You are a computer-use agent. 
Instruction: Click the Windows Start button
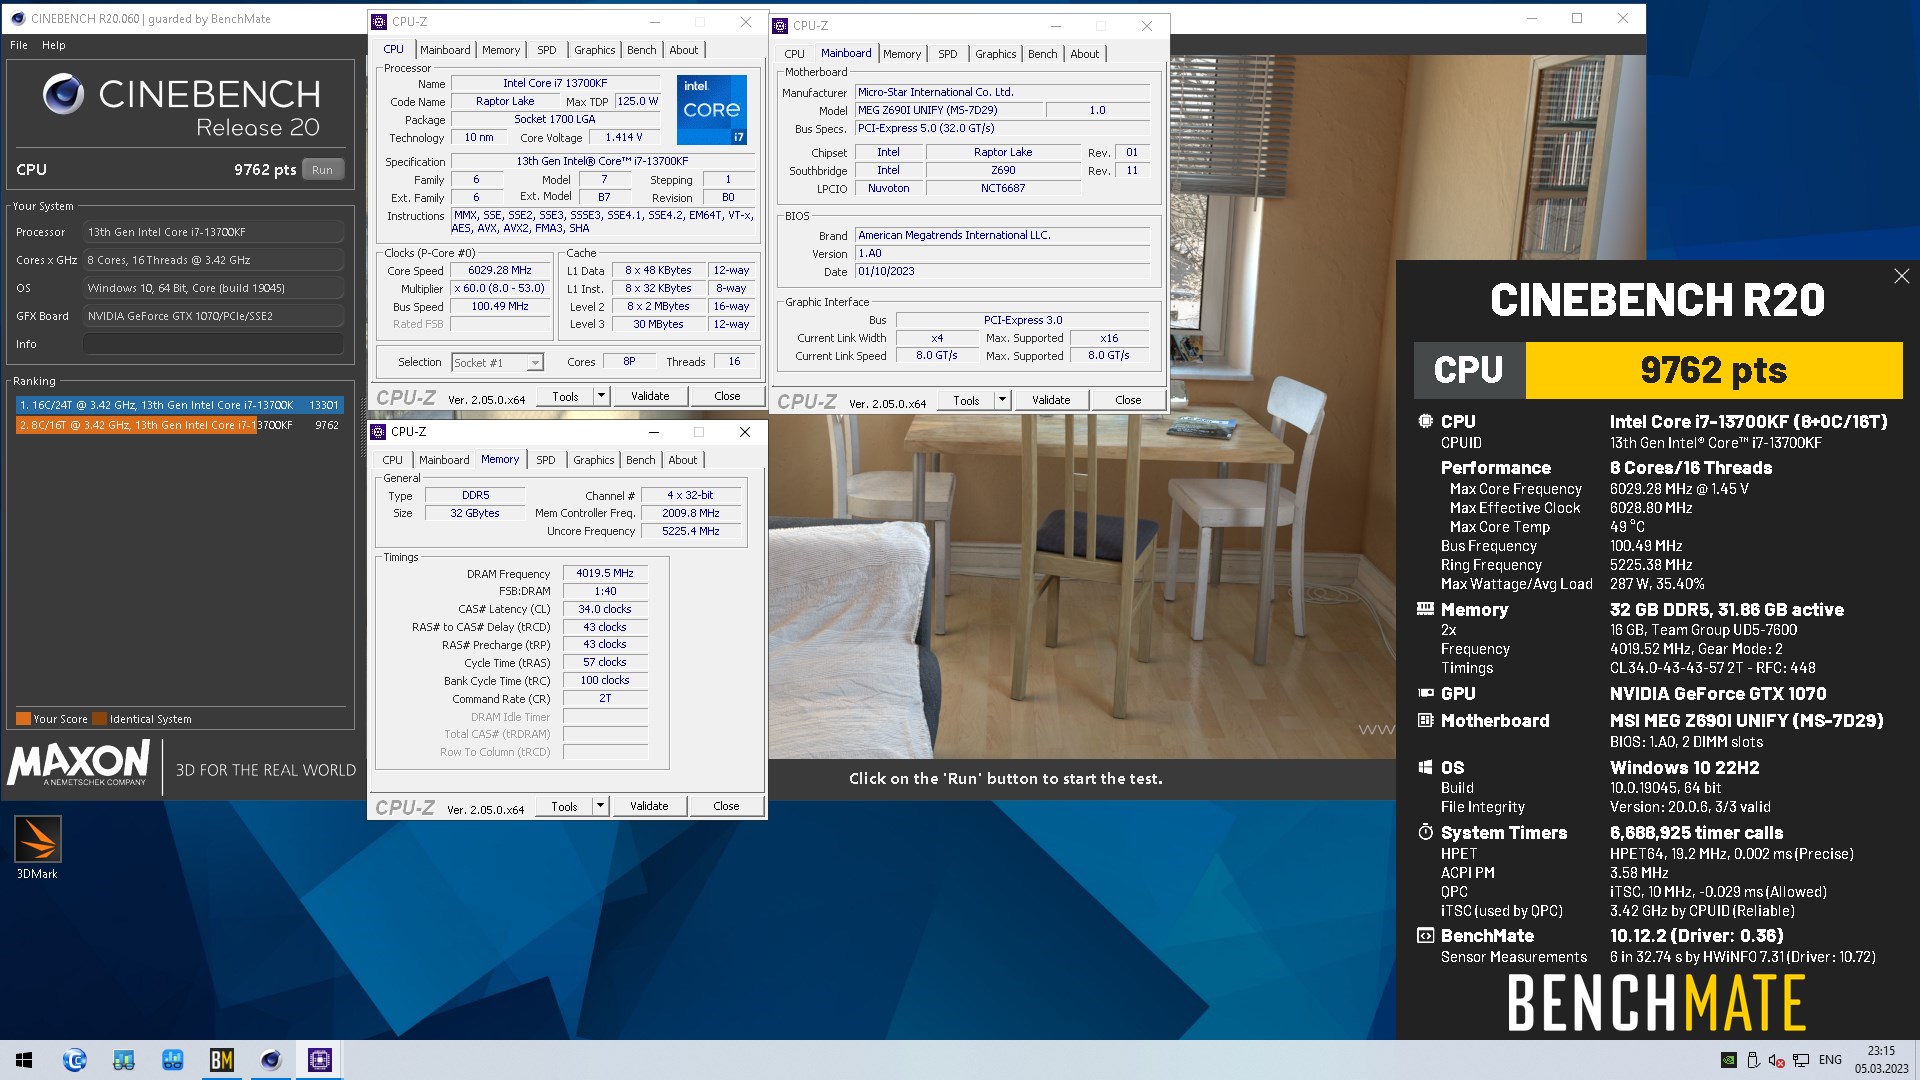click(24, 1060)
